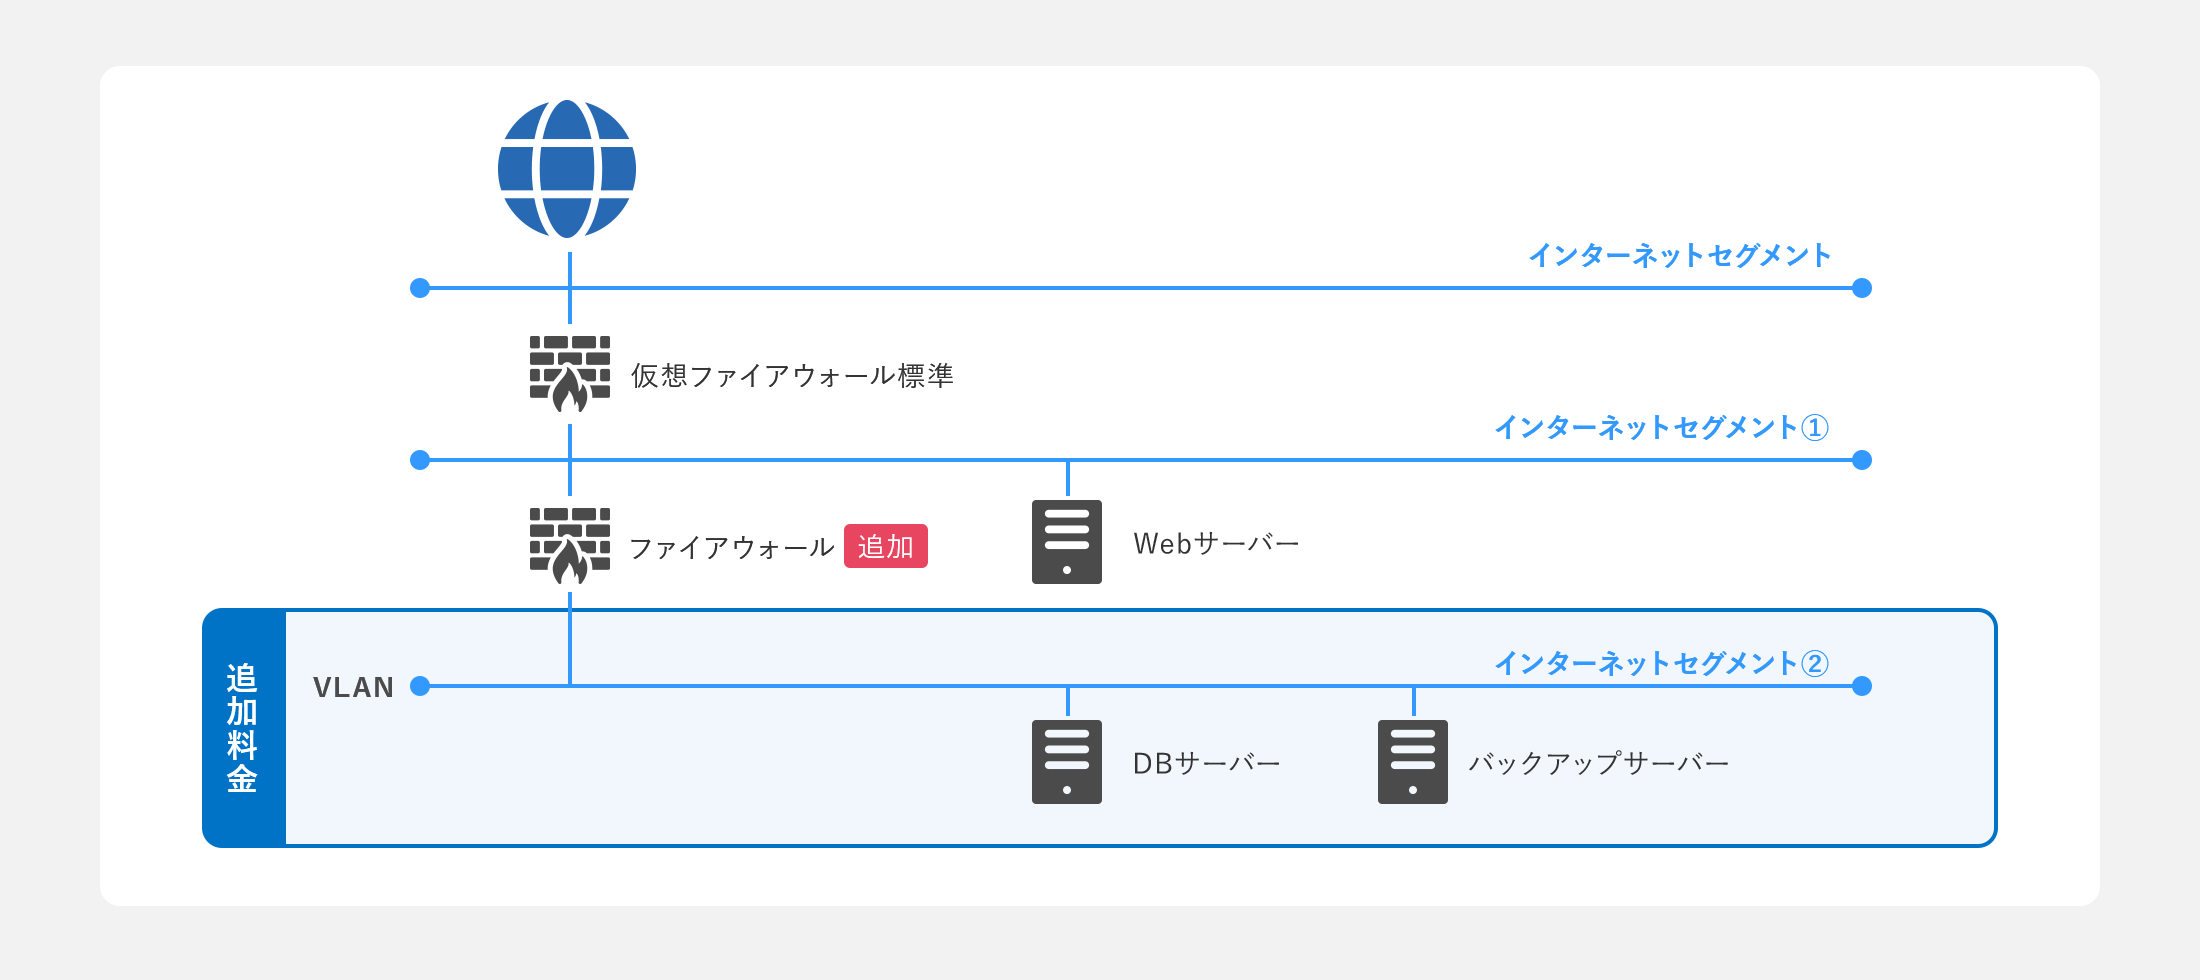
Task: Click the Webサーバー text label
Action: point(1215,544)
